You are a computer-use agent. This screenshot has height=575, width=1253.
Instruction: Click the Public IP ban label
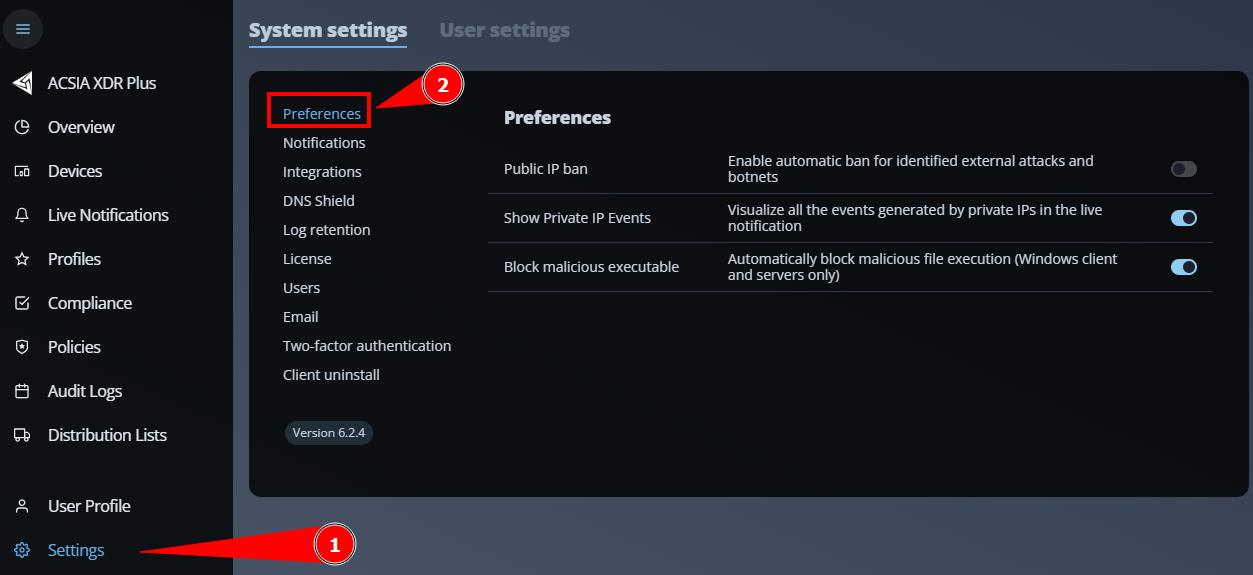pos(546,169)
